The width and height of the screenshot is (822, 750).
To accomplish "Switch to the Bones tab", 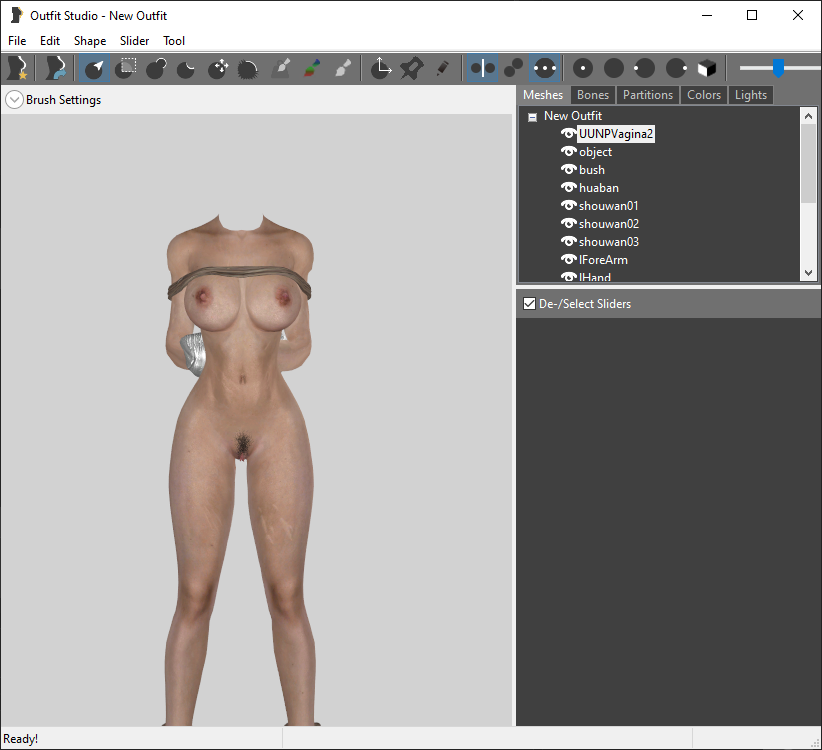I will coord(593,95).
